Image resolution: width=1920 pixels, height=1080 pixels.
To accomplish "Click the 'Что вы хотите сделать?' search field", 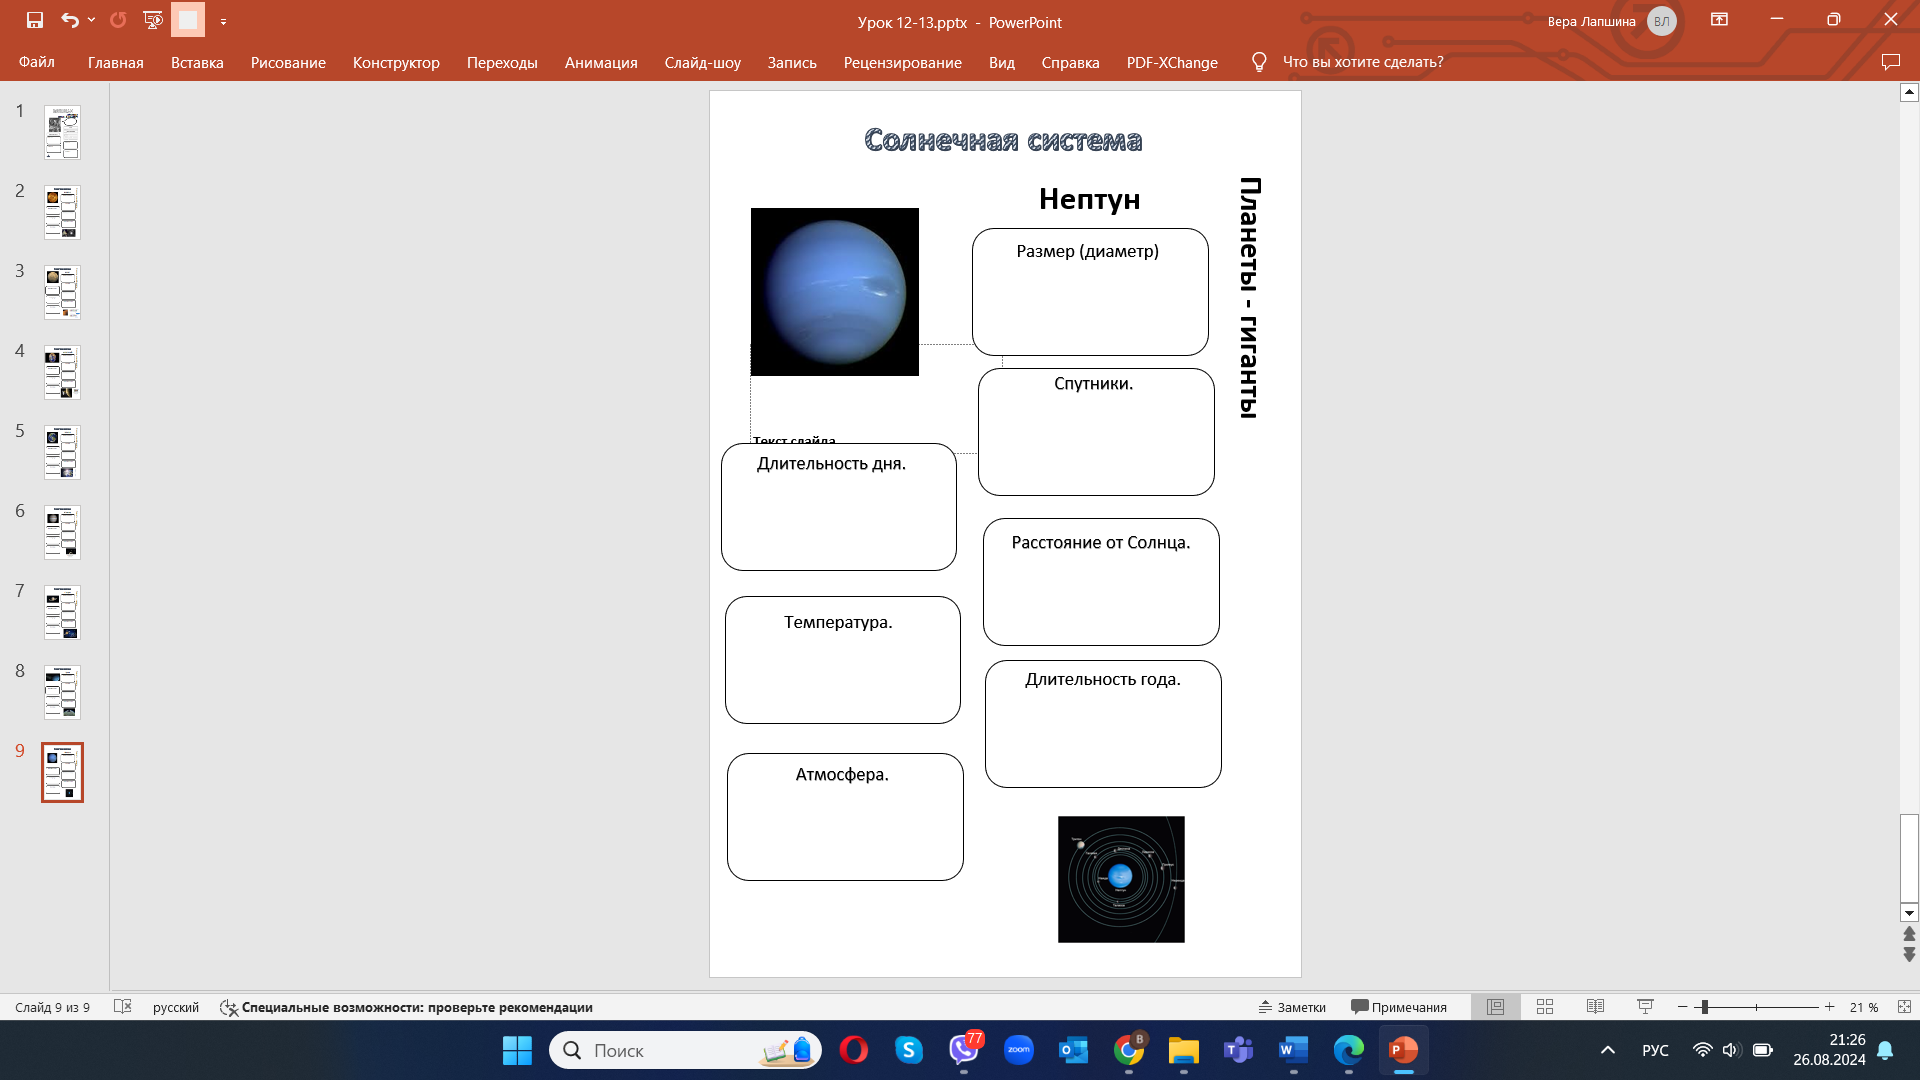I will tap(1363, 62).
